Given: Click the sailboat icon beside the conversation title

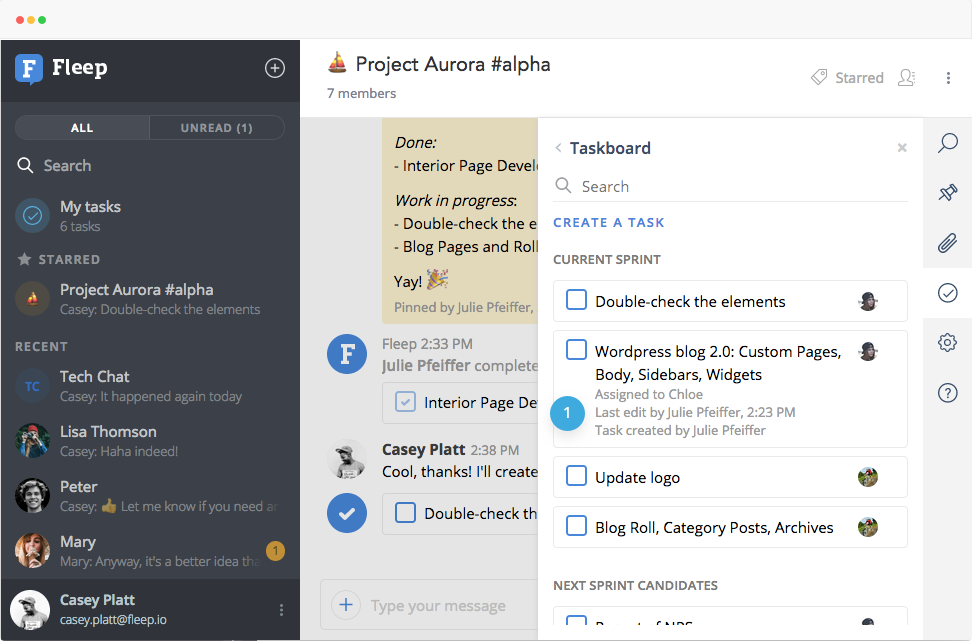Looking at the screenshot, I should (x=337, y=63).
